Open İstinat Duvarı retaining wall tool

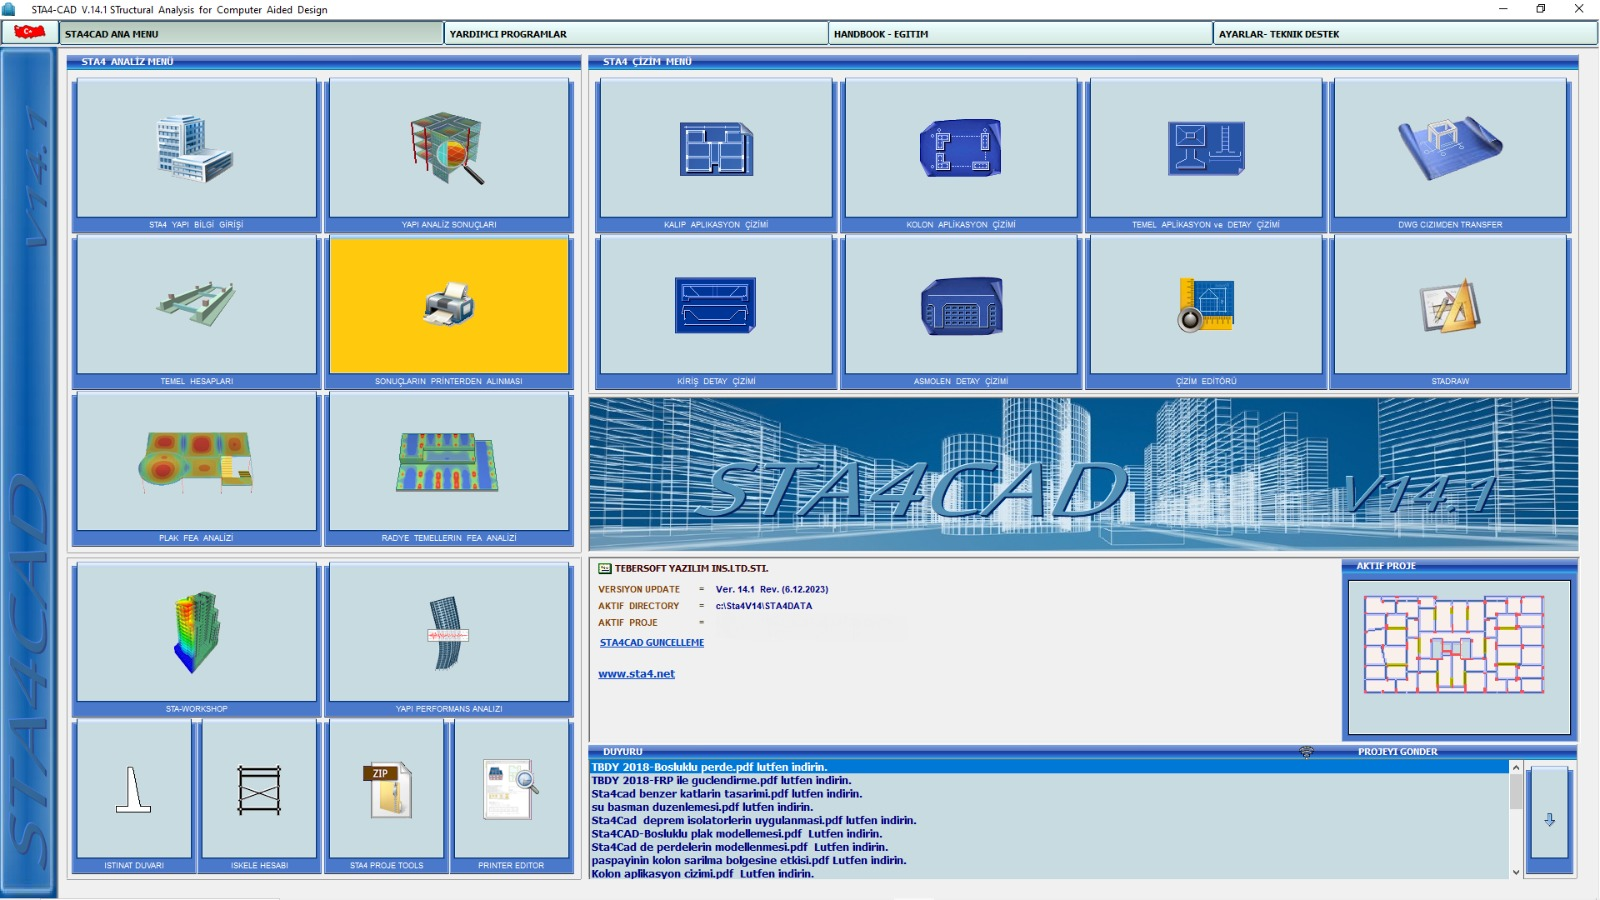[x=133, y=790]
